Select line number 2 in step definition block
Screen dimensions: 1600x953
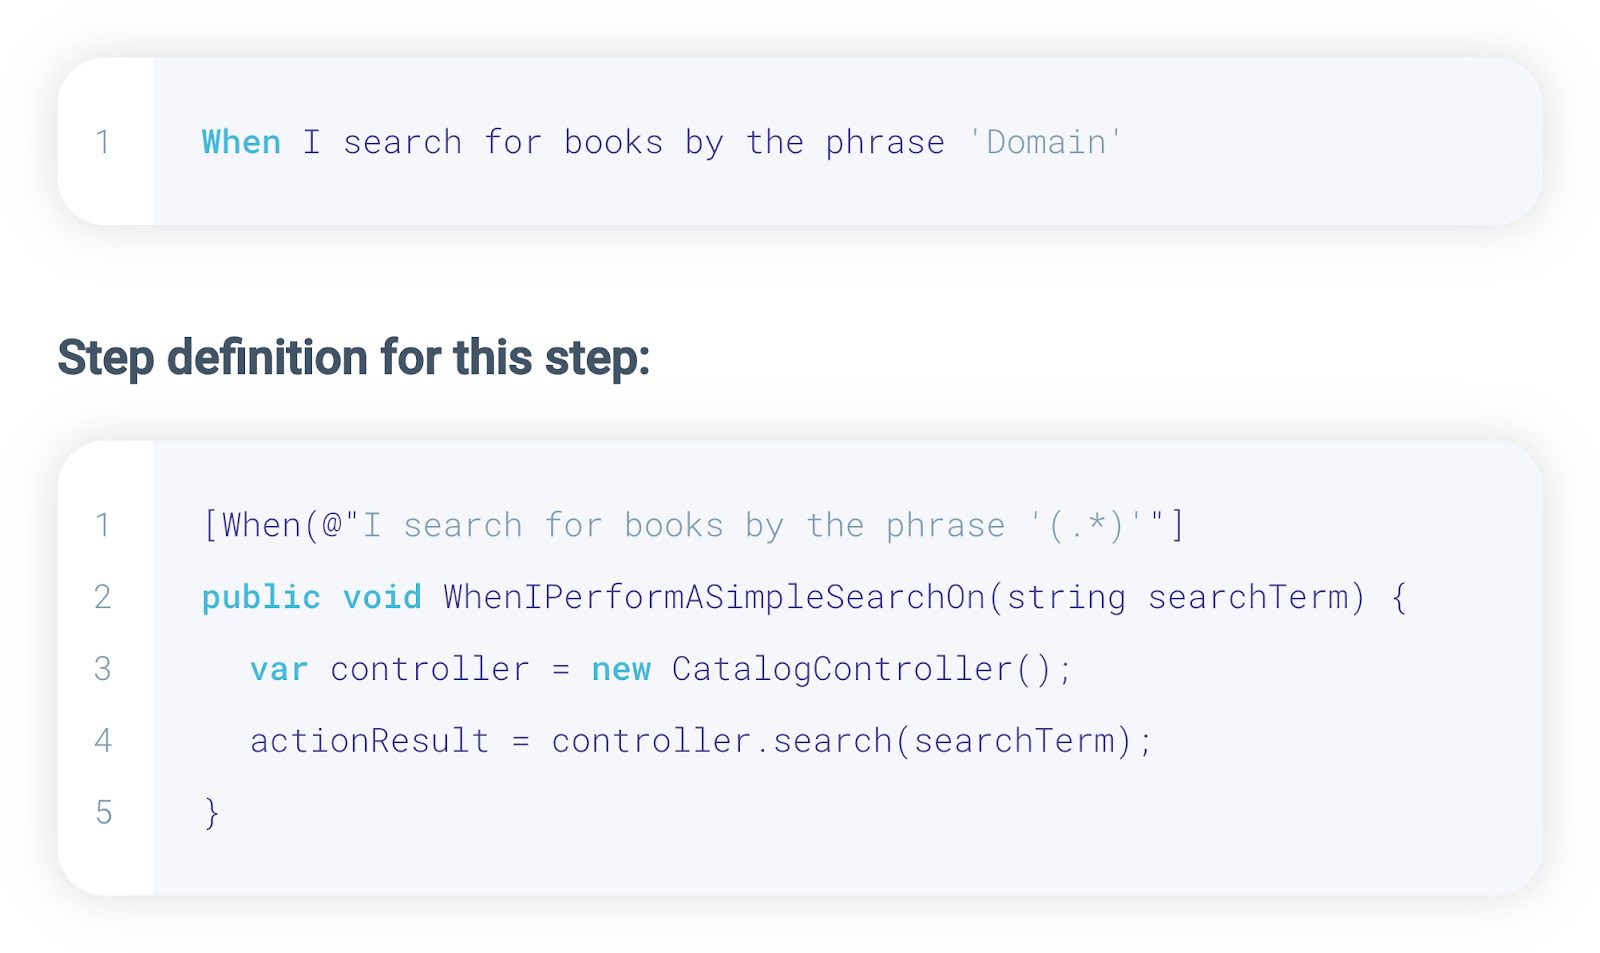point(103,597)
